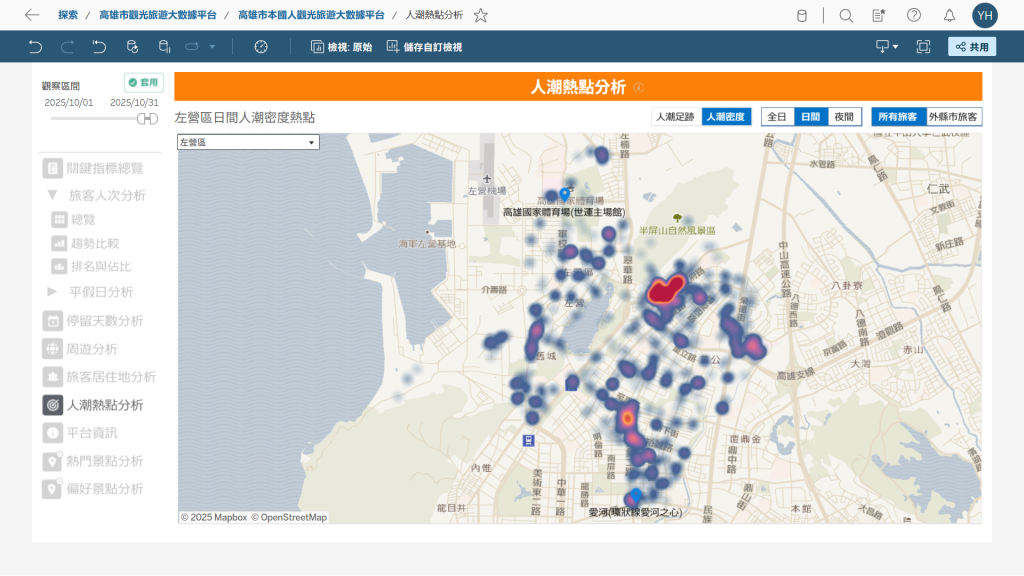Switch to the 人潮足跡 view
This screenshot has height=576, width=1024.
click(x=675, y=117)
